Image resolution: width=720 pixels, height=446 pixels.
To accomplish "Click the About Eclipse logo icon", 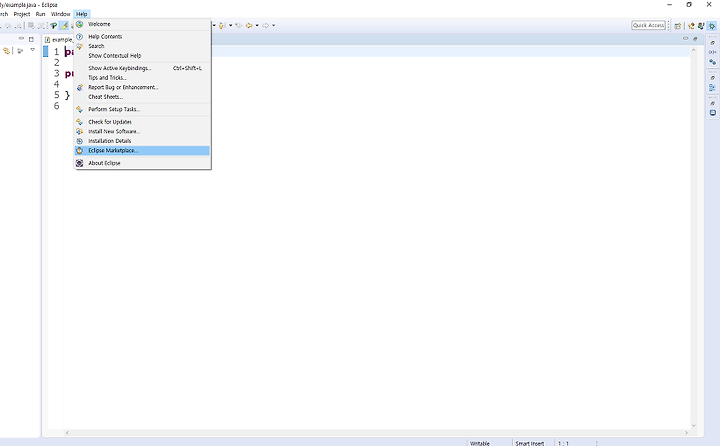I will pos(79,163).
